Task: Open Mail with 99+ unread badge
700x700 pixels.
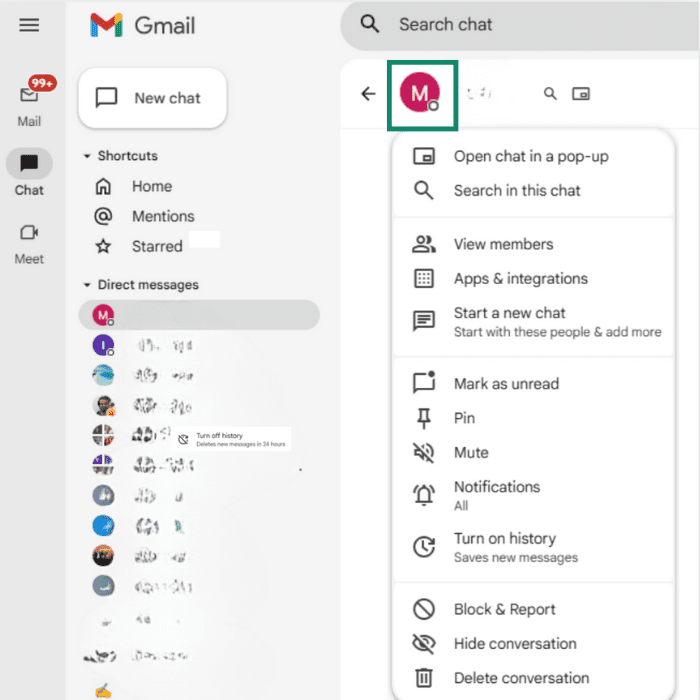Action: point(29,102)
